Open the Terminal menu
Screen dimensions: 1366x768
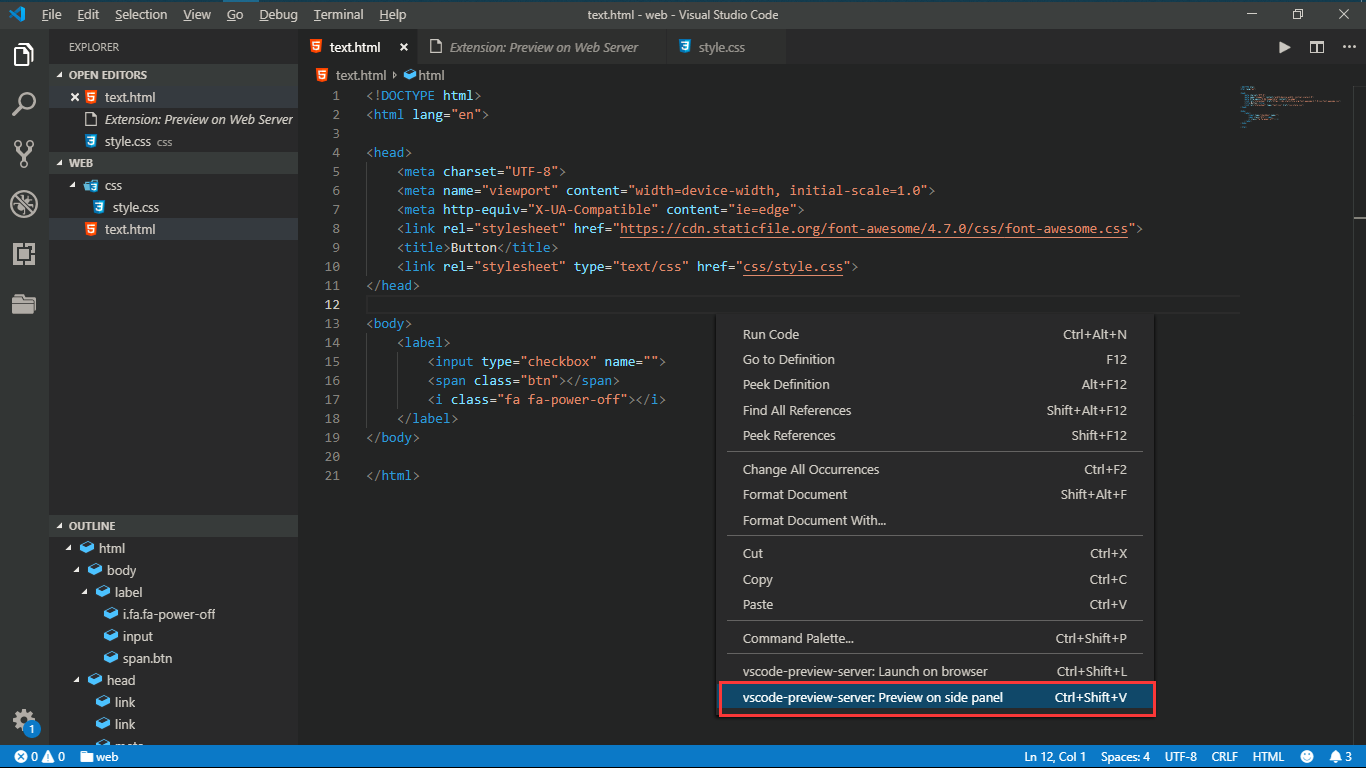337,14
